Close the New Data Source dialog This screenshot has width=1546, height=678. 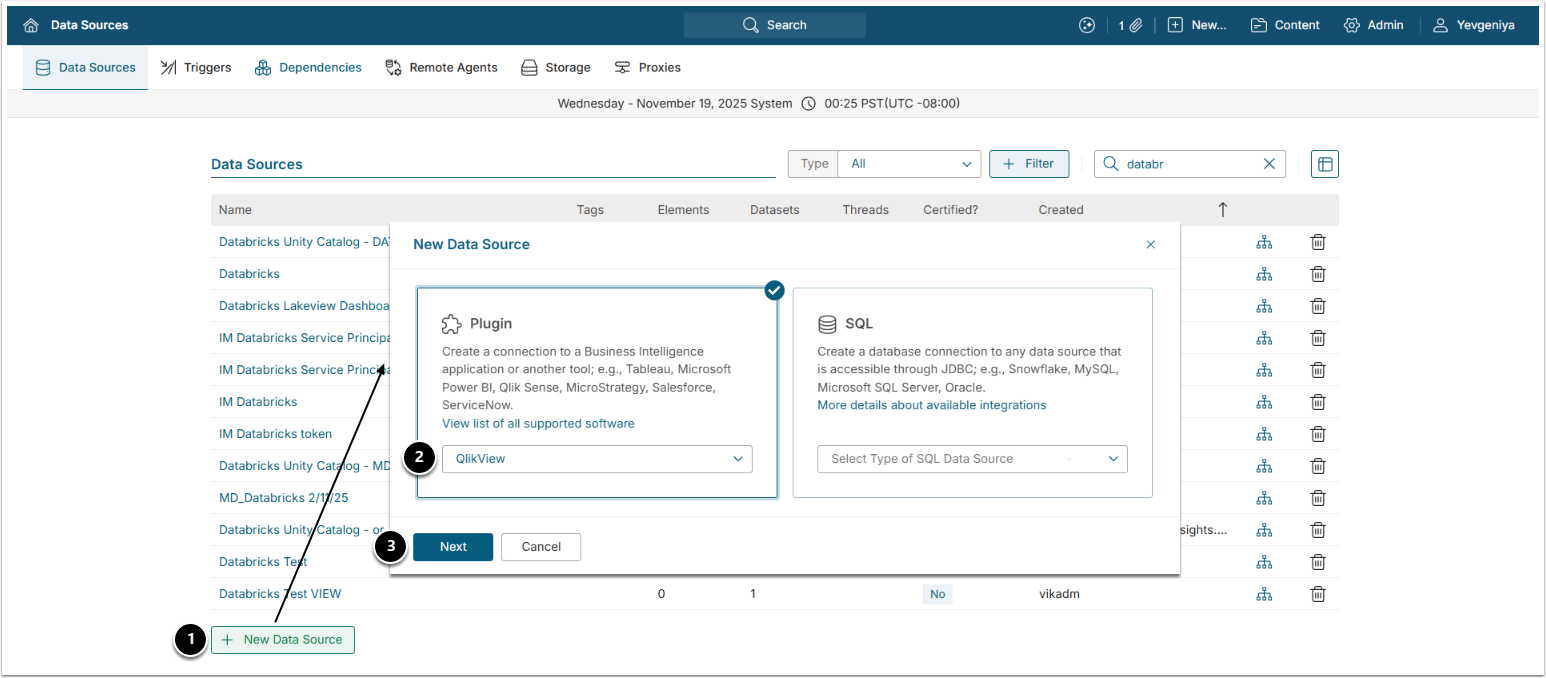click(1150, 244)
